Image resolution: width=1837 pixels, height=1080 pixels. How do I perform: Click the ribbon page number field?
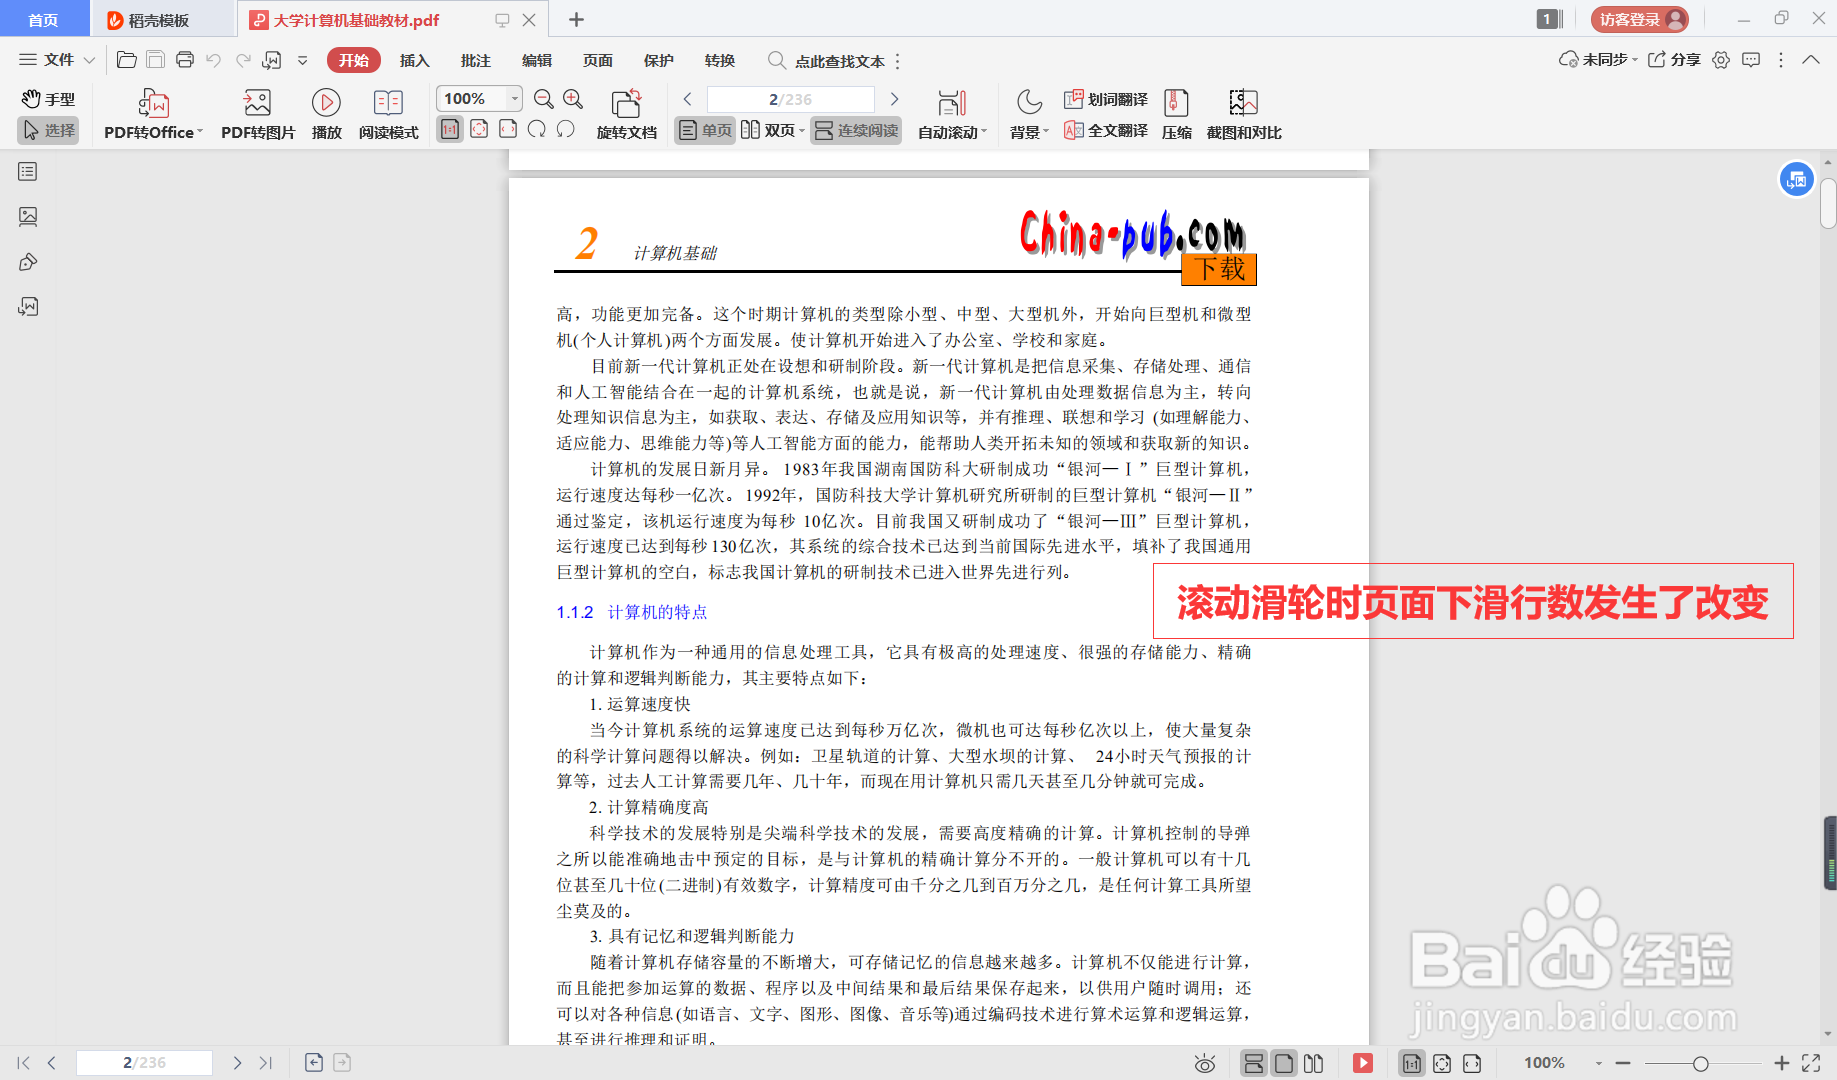click(790, 99)
